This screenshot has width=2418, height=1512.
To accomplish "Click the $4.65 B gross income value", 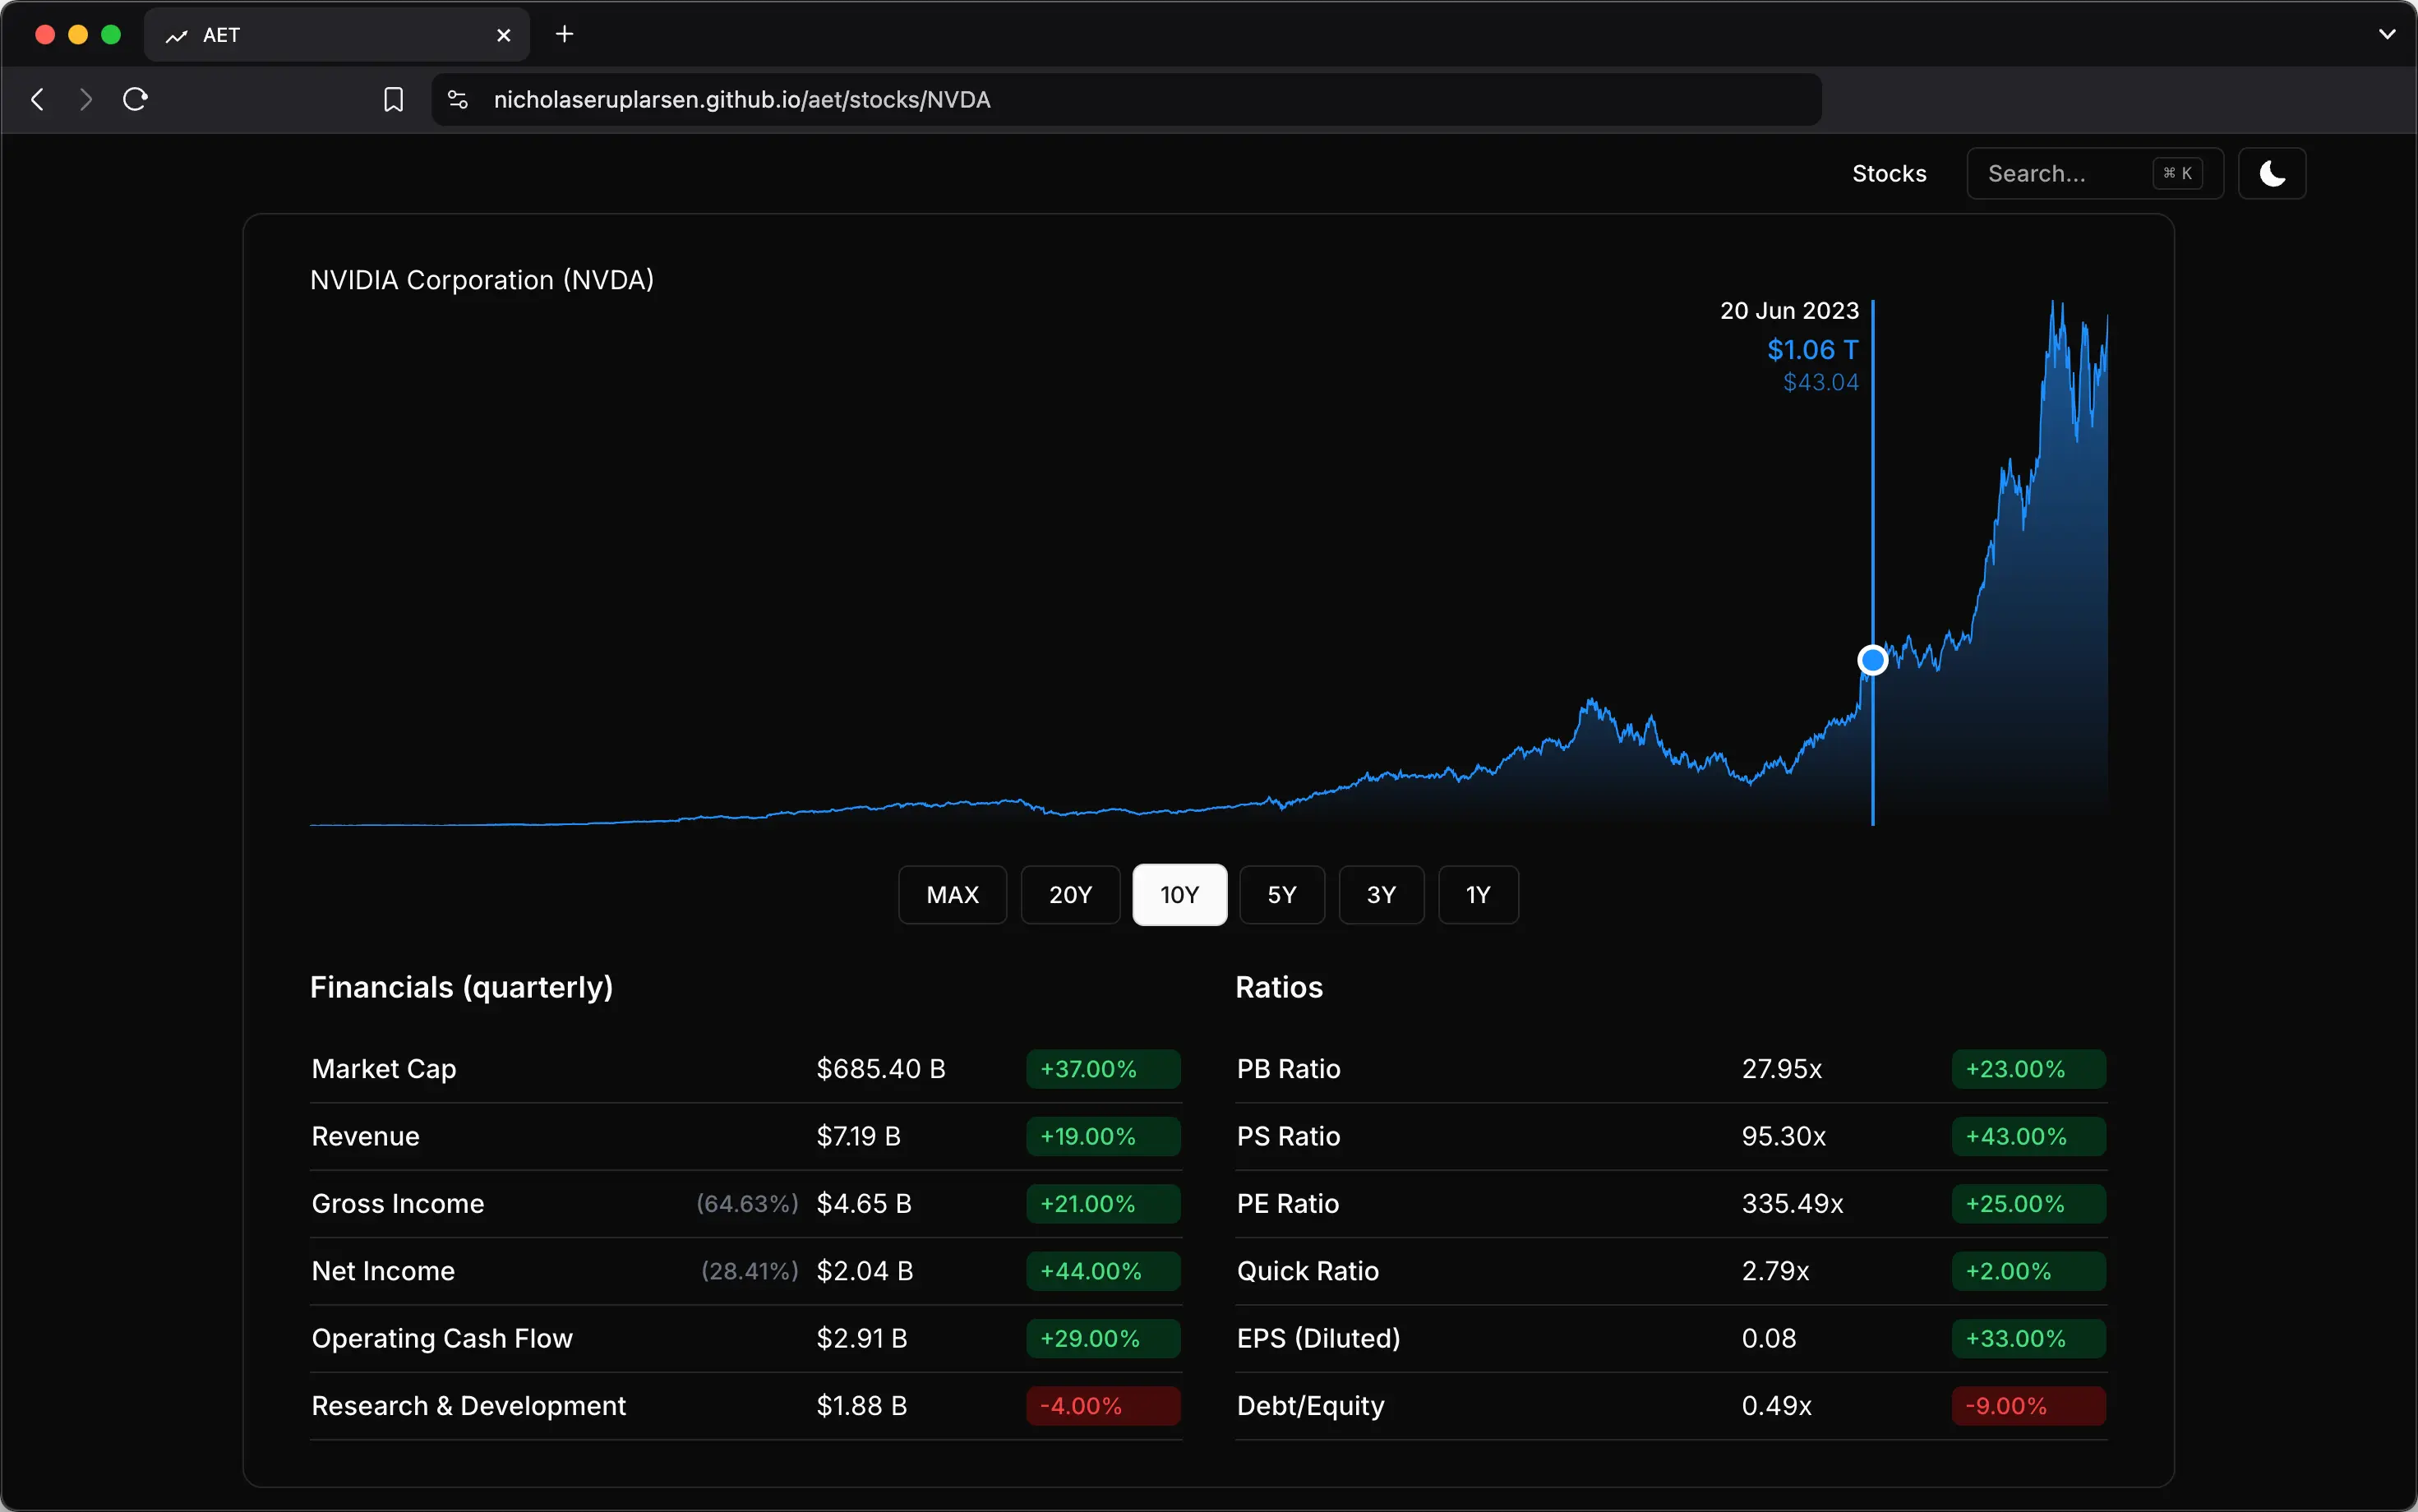I will tap(864, 1204).
